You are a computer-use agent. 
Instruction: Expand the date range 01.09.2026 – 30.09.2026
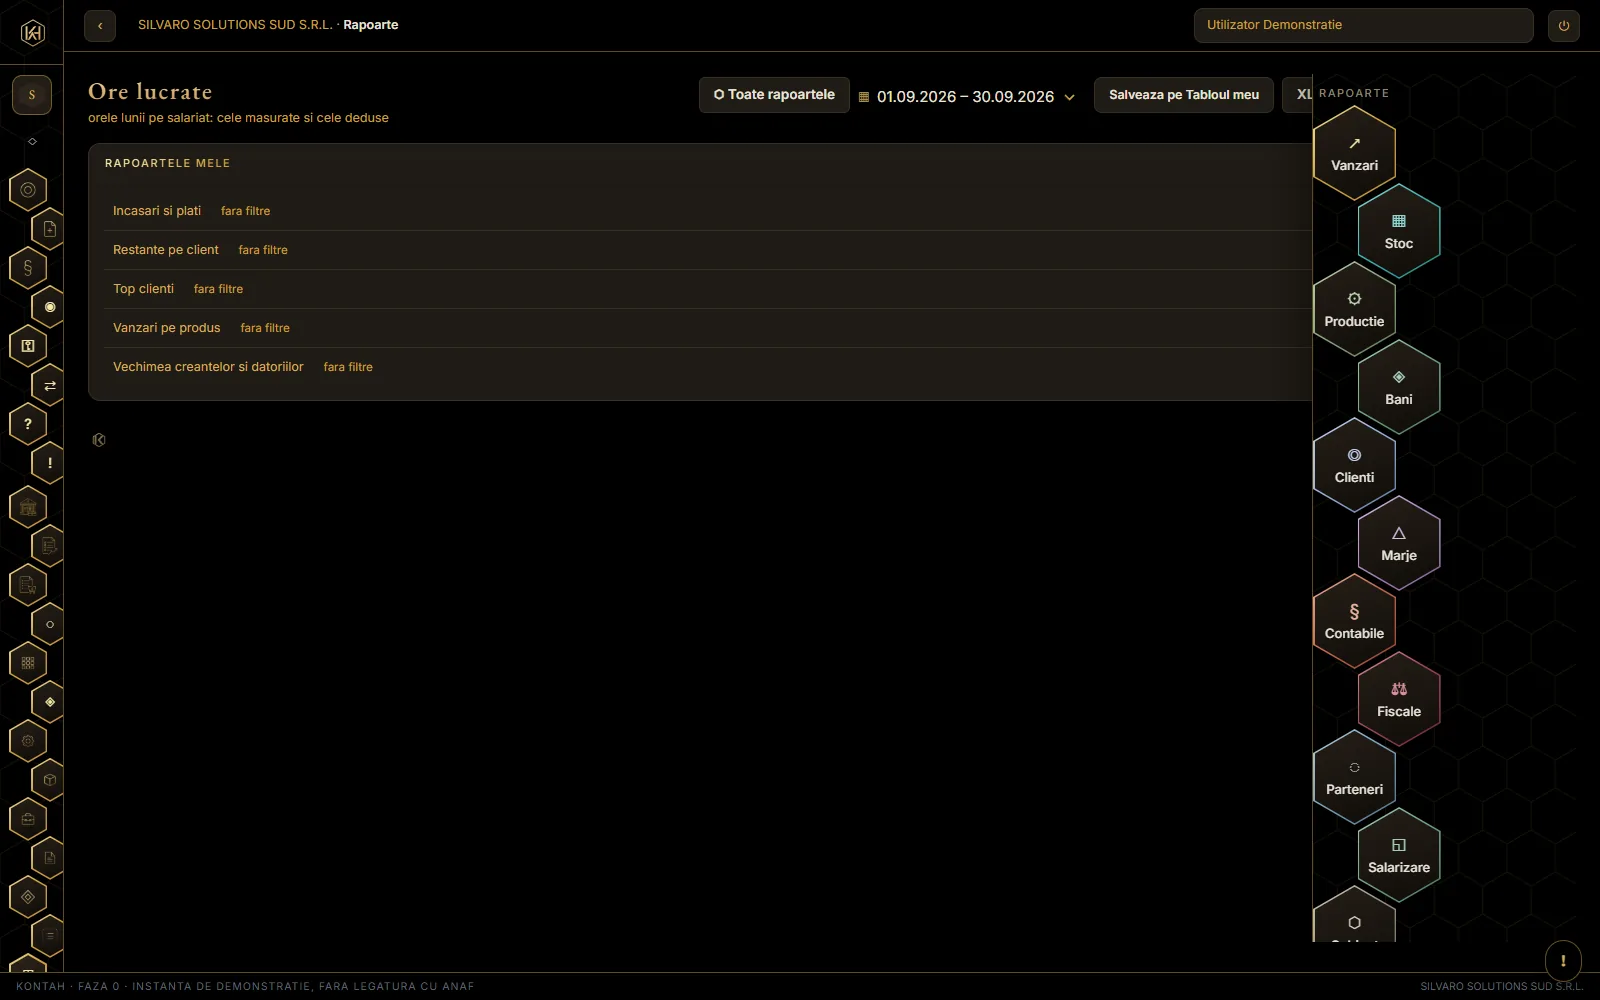966,96
